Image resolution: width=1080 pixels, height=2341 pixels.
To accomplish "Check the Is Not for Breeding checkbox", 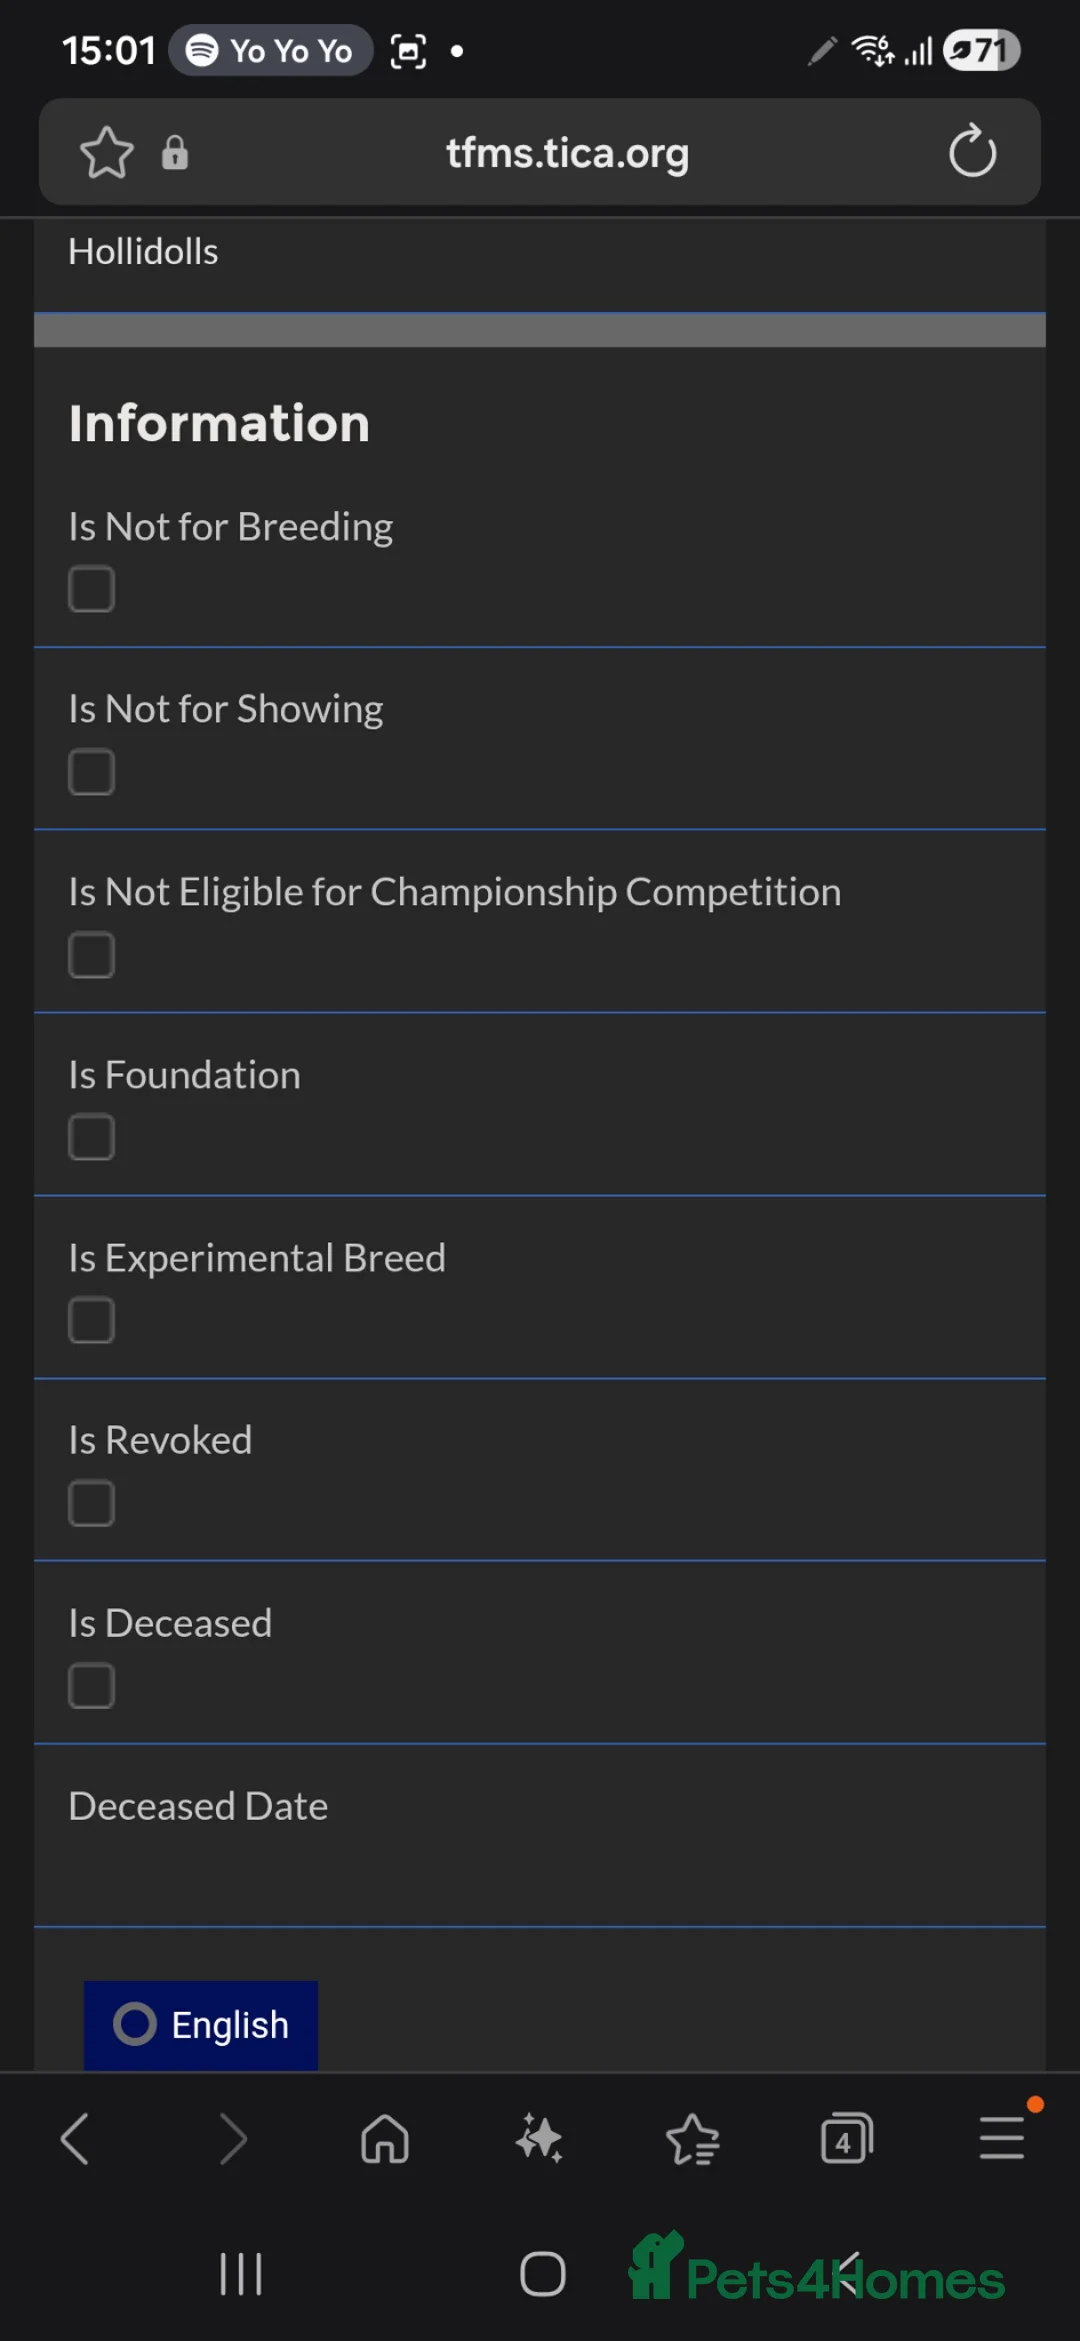I will tap(91, 589).
